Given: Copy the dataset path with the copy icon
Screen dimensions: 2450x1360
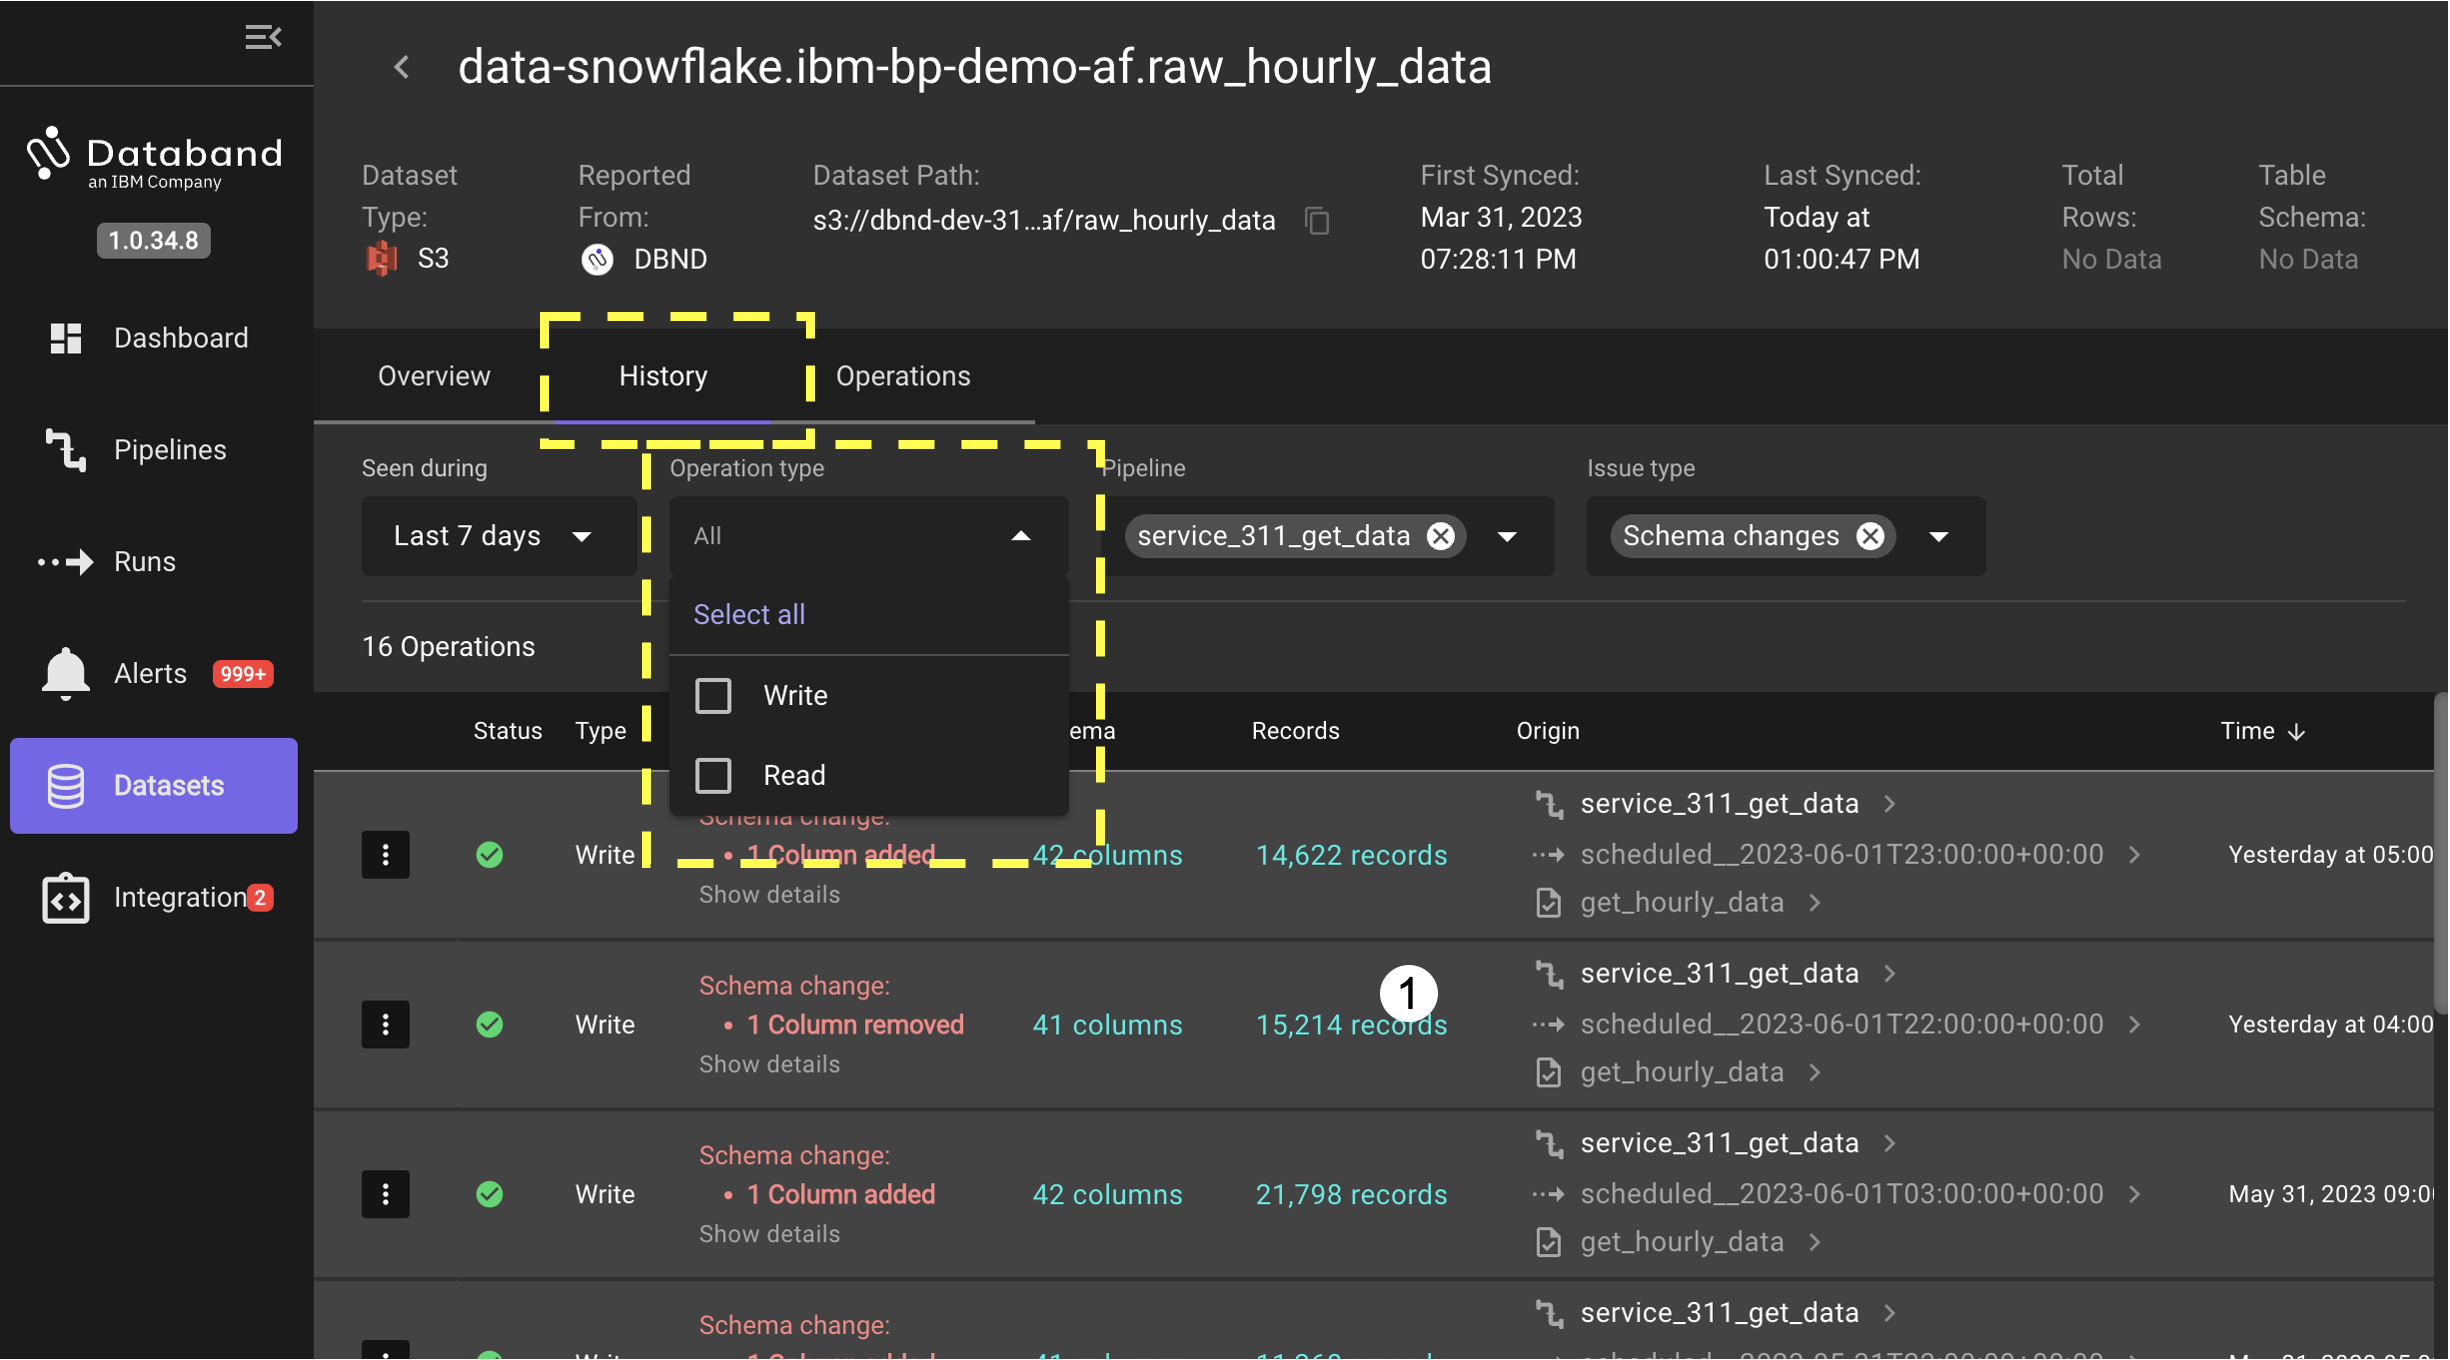Looking at the screenshot, I should coord(1317,220).
